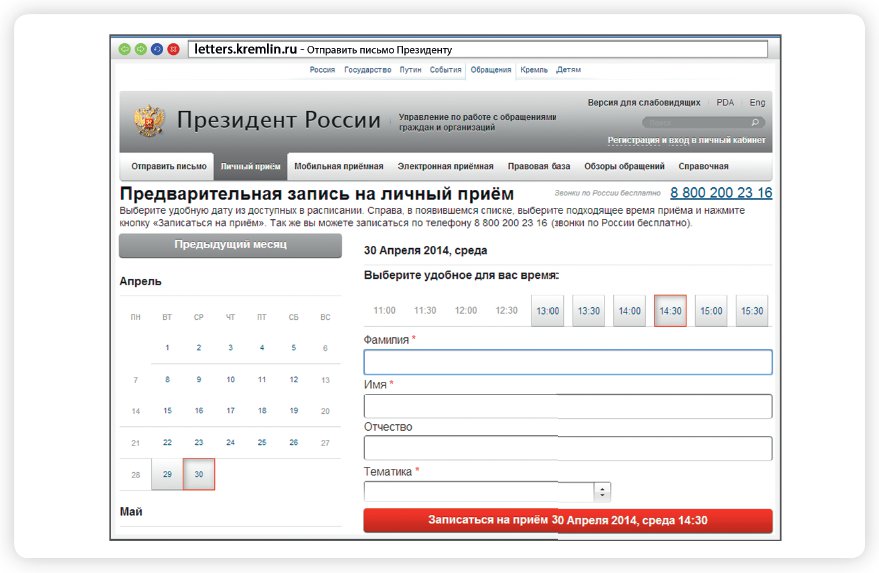This screenshot has width=879, height=573.
Task: Focus the Отчество input field
Action: (568, 448)
